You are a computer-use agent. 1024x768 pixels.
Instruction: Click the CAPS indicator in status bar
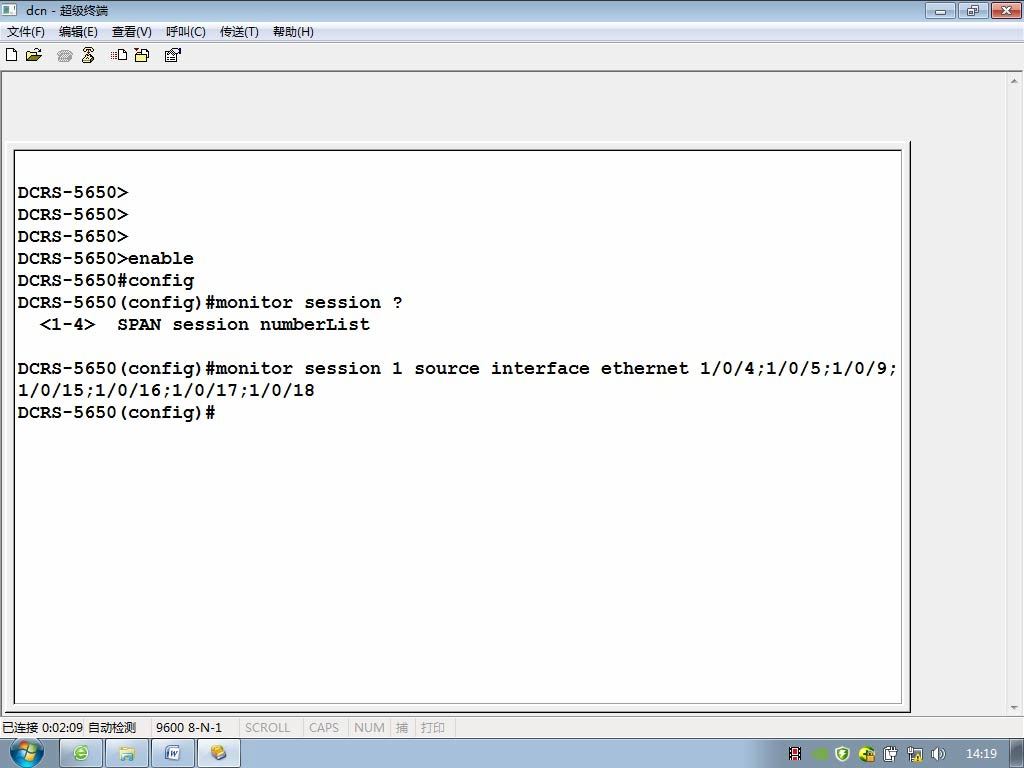coord(324,728)
